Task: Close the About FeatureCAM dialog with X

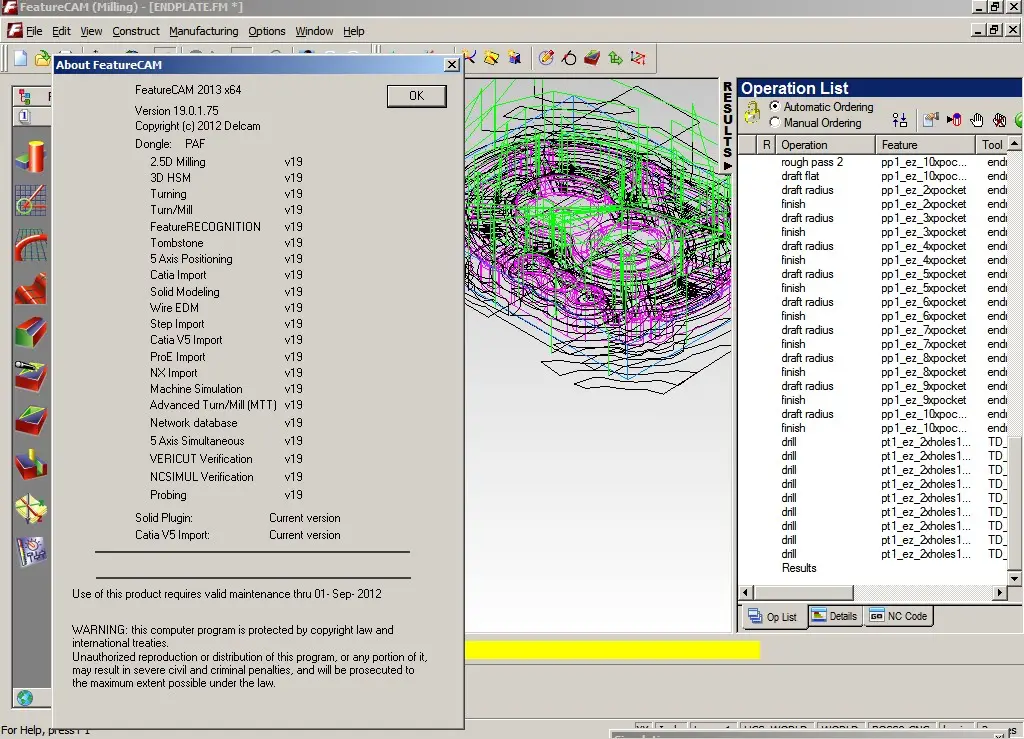Action: (451, 64)
